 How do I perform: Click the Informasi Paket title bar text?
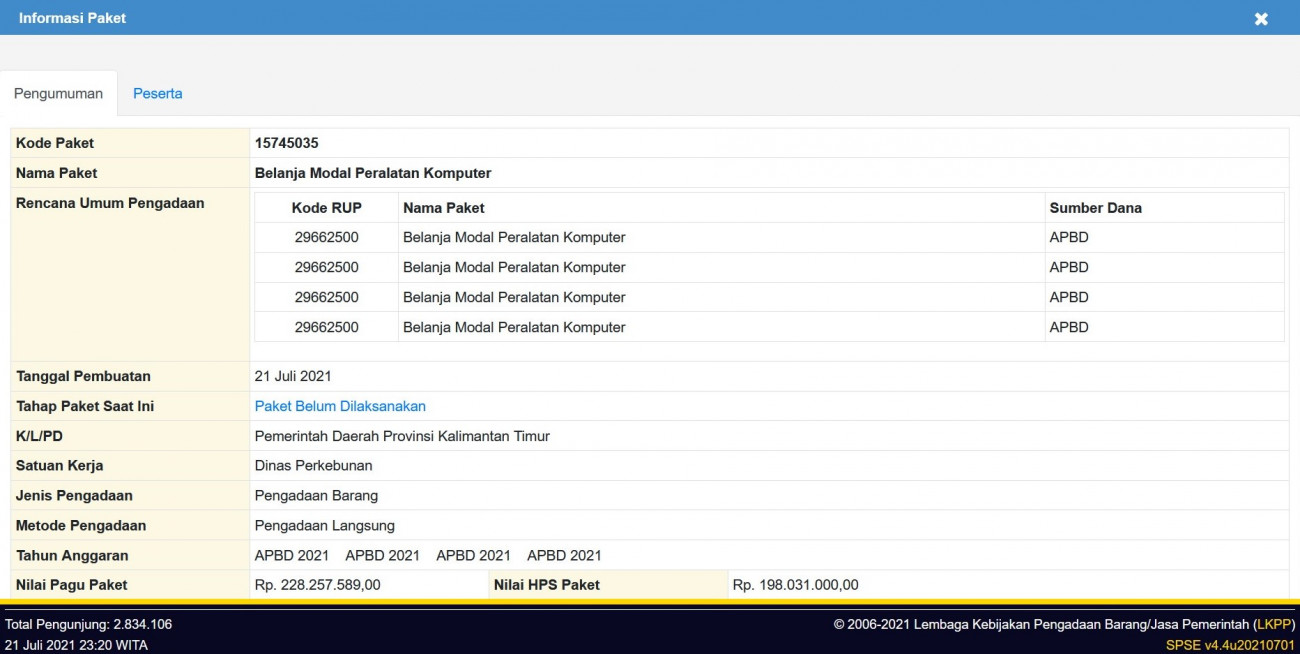tap(72, 18)
